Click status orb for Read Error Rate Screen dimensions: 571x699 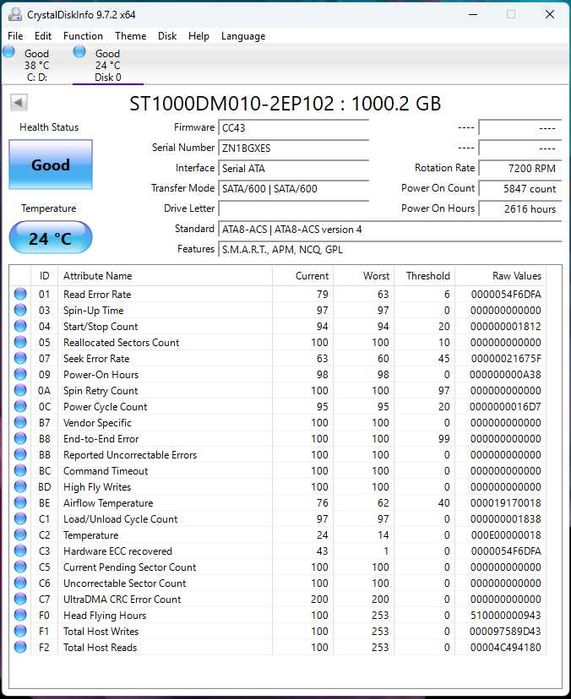pyautogui.click(x=20, y=294)
